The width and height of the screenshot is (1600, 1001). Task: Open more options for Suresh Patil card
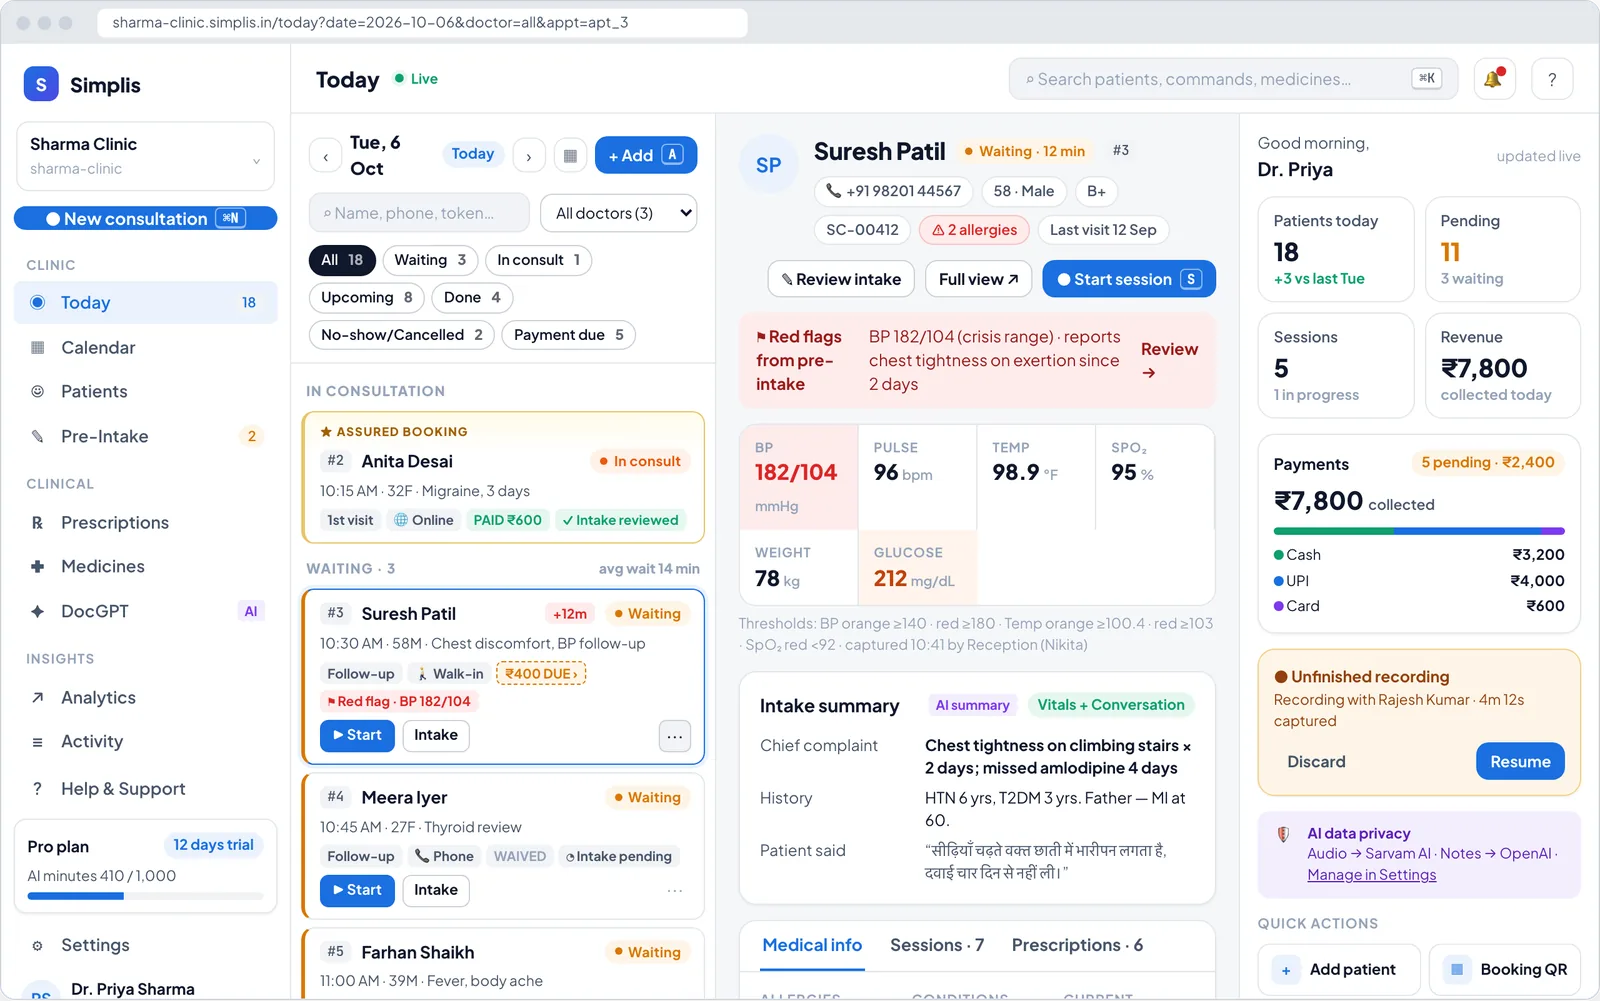(x=675, y=736)
